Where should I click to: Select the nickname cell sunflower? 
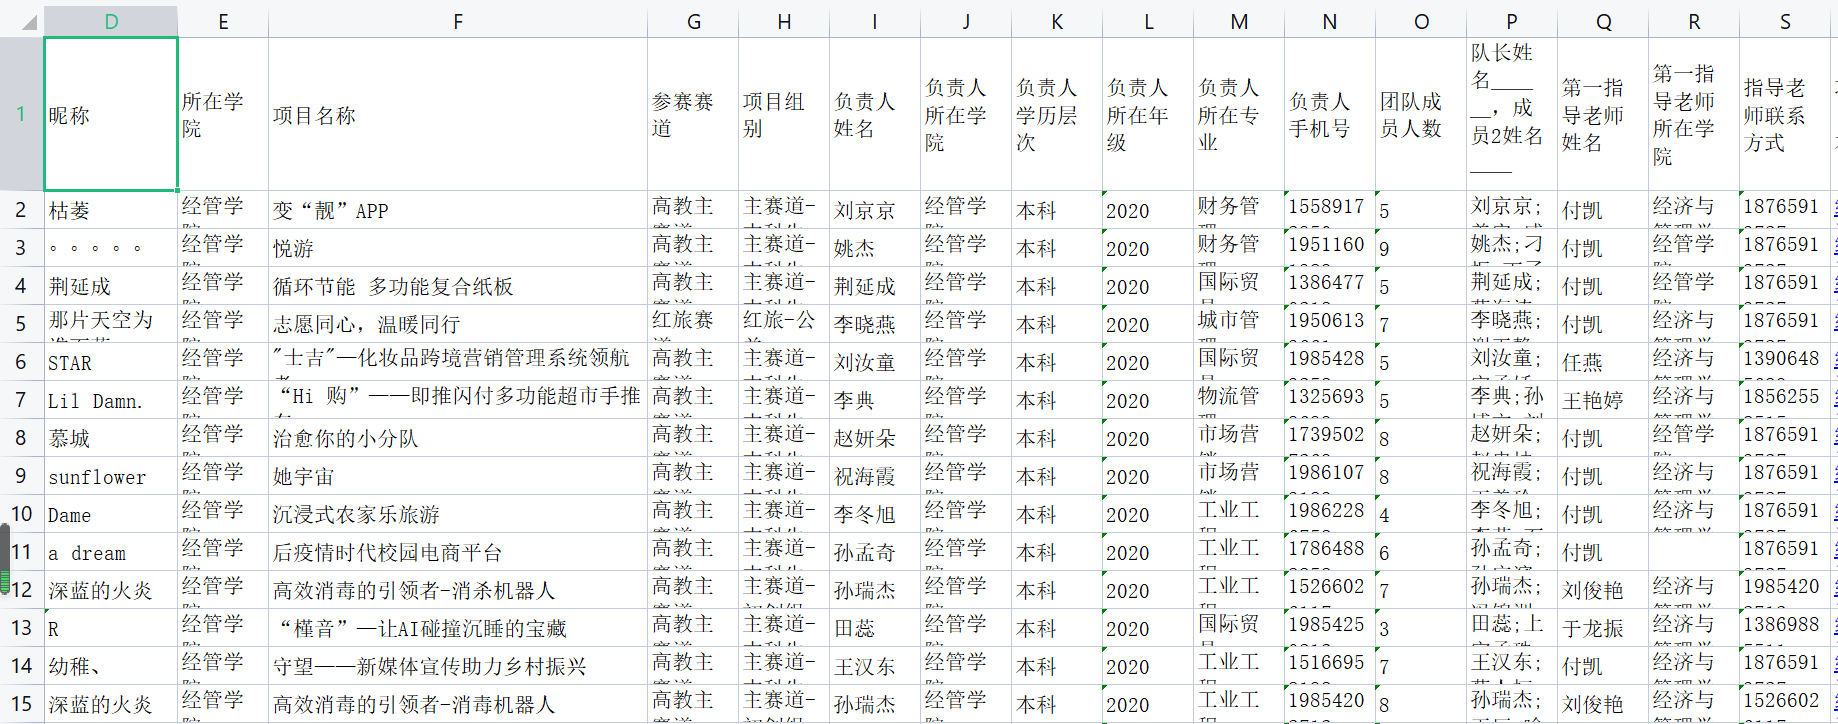(x=111, y=477)
